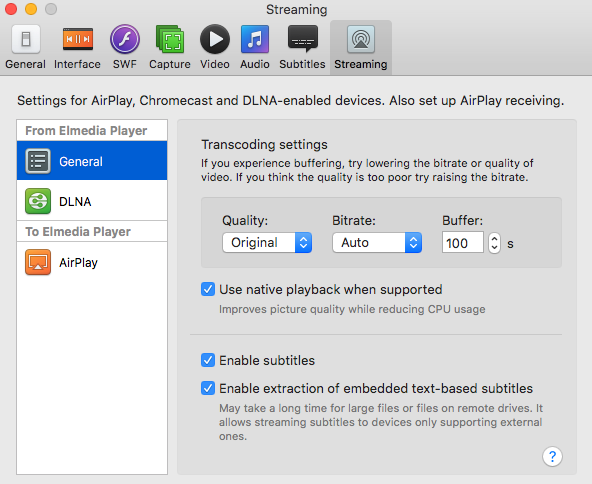The height and width of the screenshot is (484, 592).
Task: Select General under From Elmedia Player
Action: click(x=92, y=161)
